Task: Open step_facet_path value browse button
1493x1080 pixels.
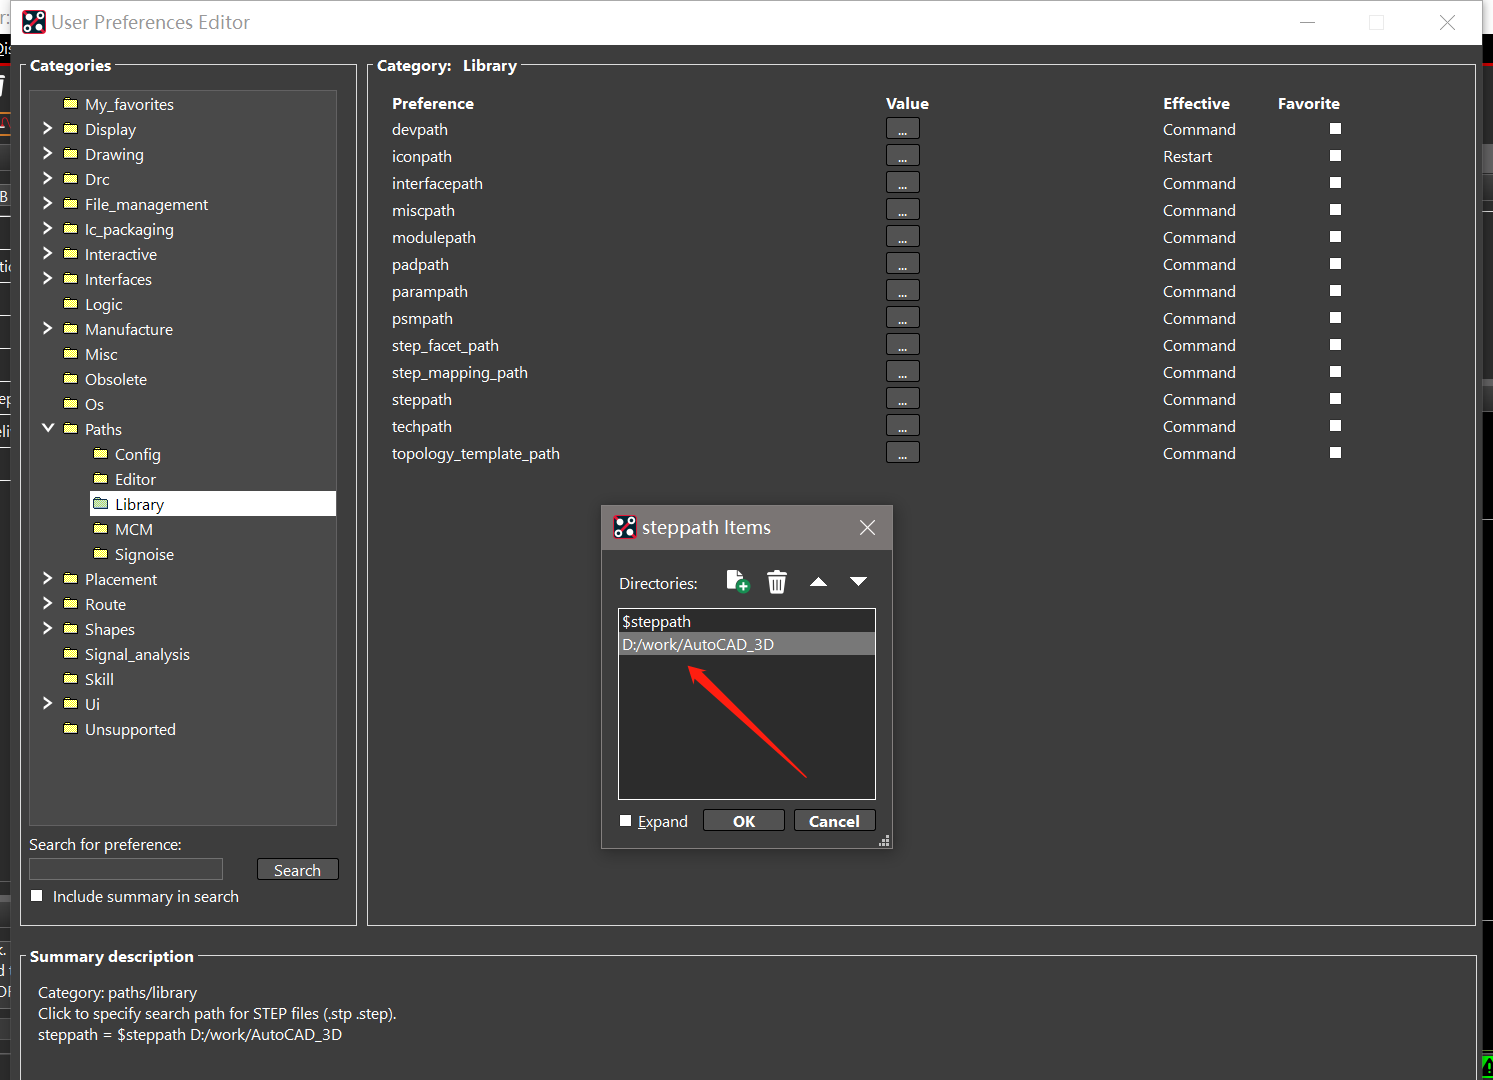Action: [x=902, y=345]
